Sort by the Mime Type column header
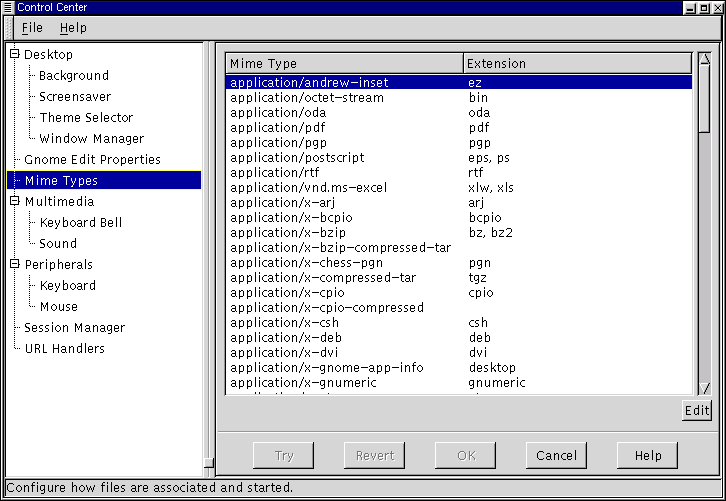Screen dimensions: 726x501 [344, 64]
